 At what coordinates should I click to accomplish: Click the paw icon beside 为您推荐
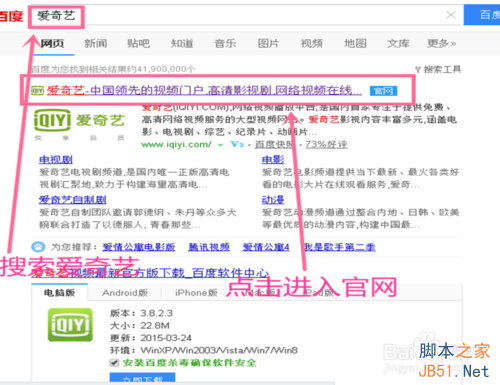coord(38,247)
